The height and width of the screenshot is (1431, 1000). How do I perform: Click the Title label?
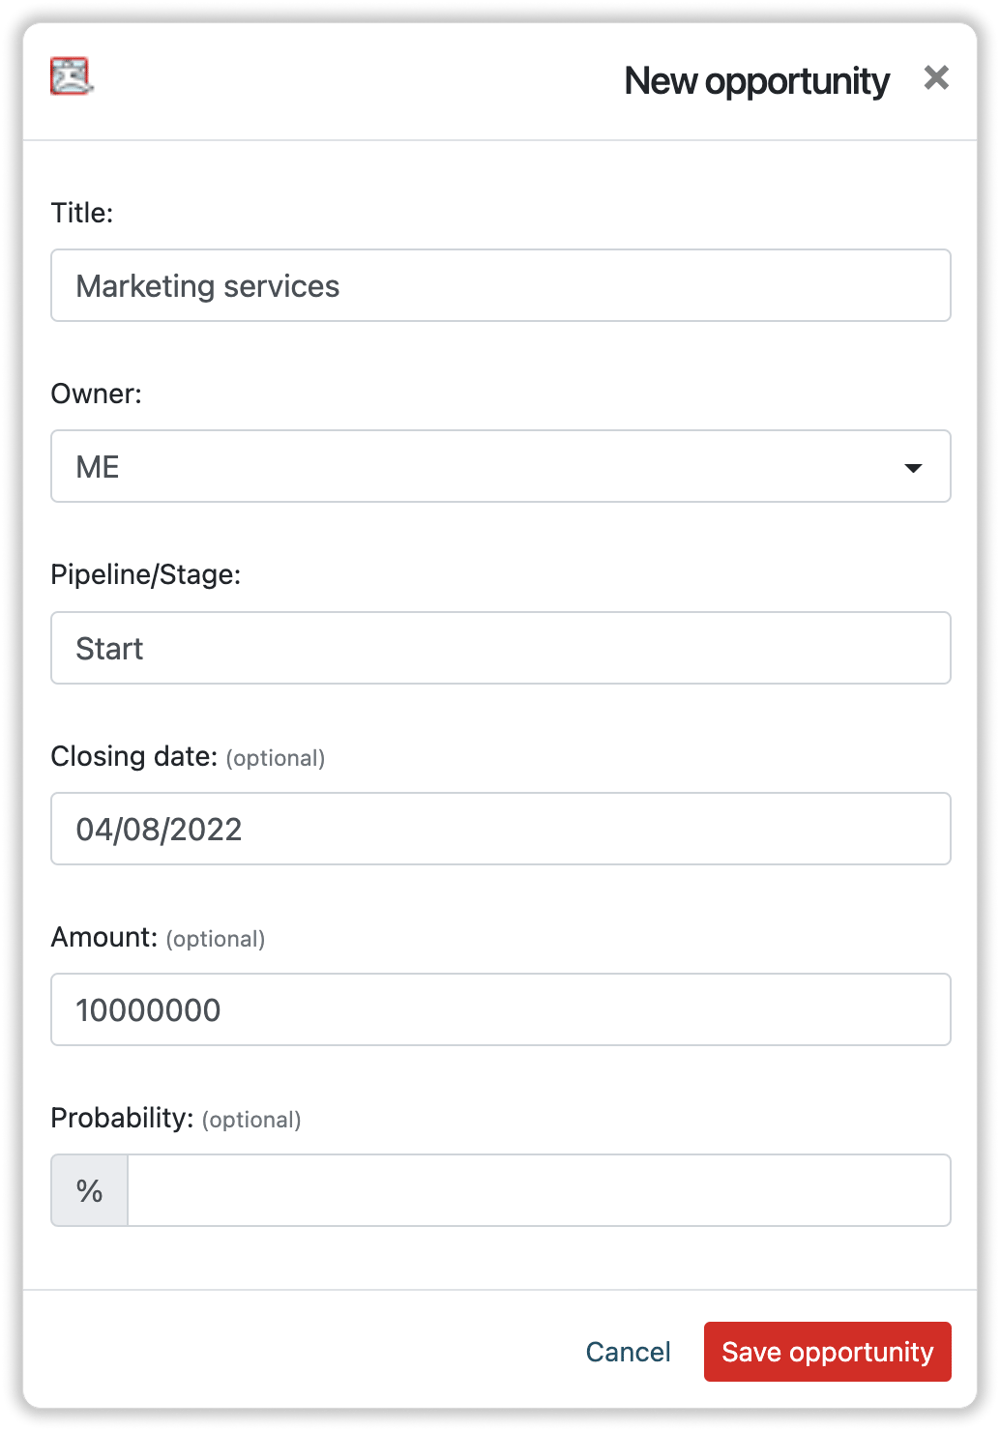82,212
